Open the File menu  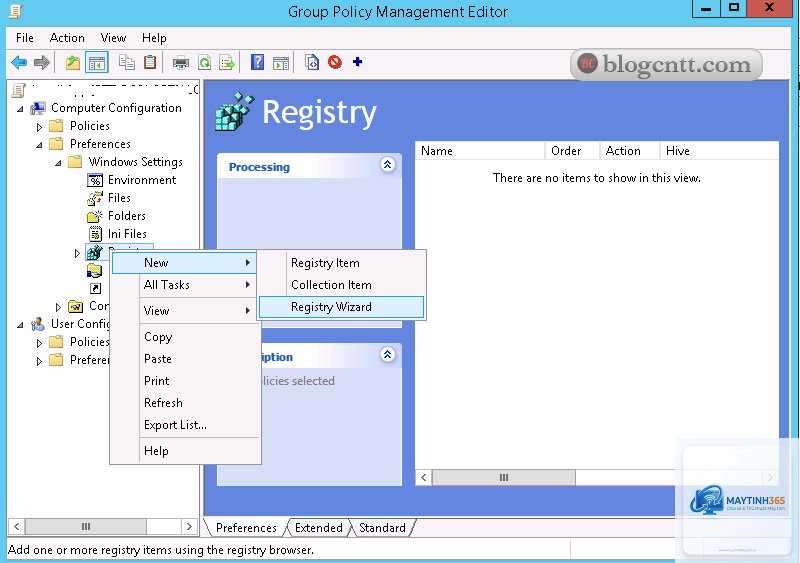[24, 38]
